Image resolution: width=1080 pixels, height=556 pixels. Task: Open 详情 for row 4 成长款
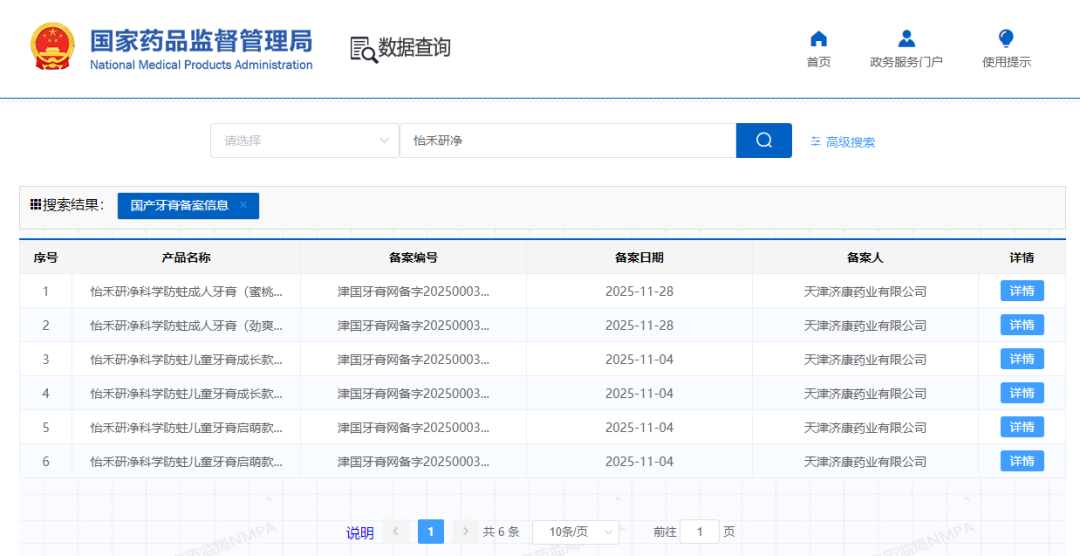tap(1022, 393)
